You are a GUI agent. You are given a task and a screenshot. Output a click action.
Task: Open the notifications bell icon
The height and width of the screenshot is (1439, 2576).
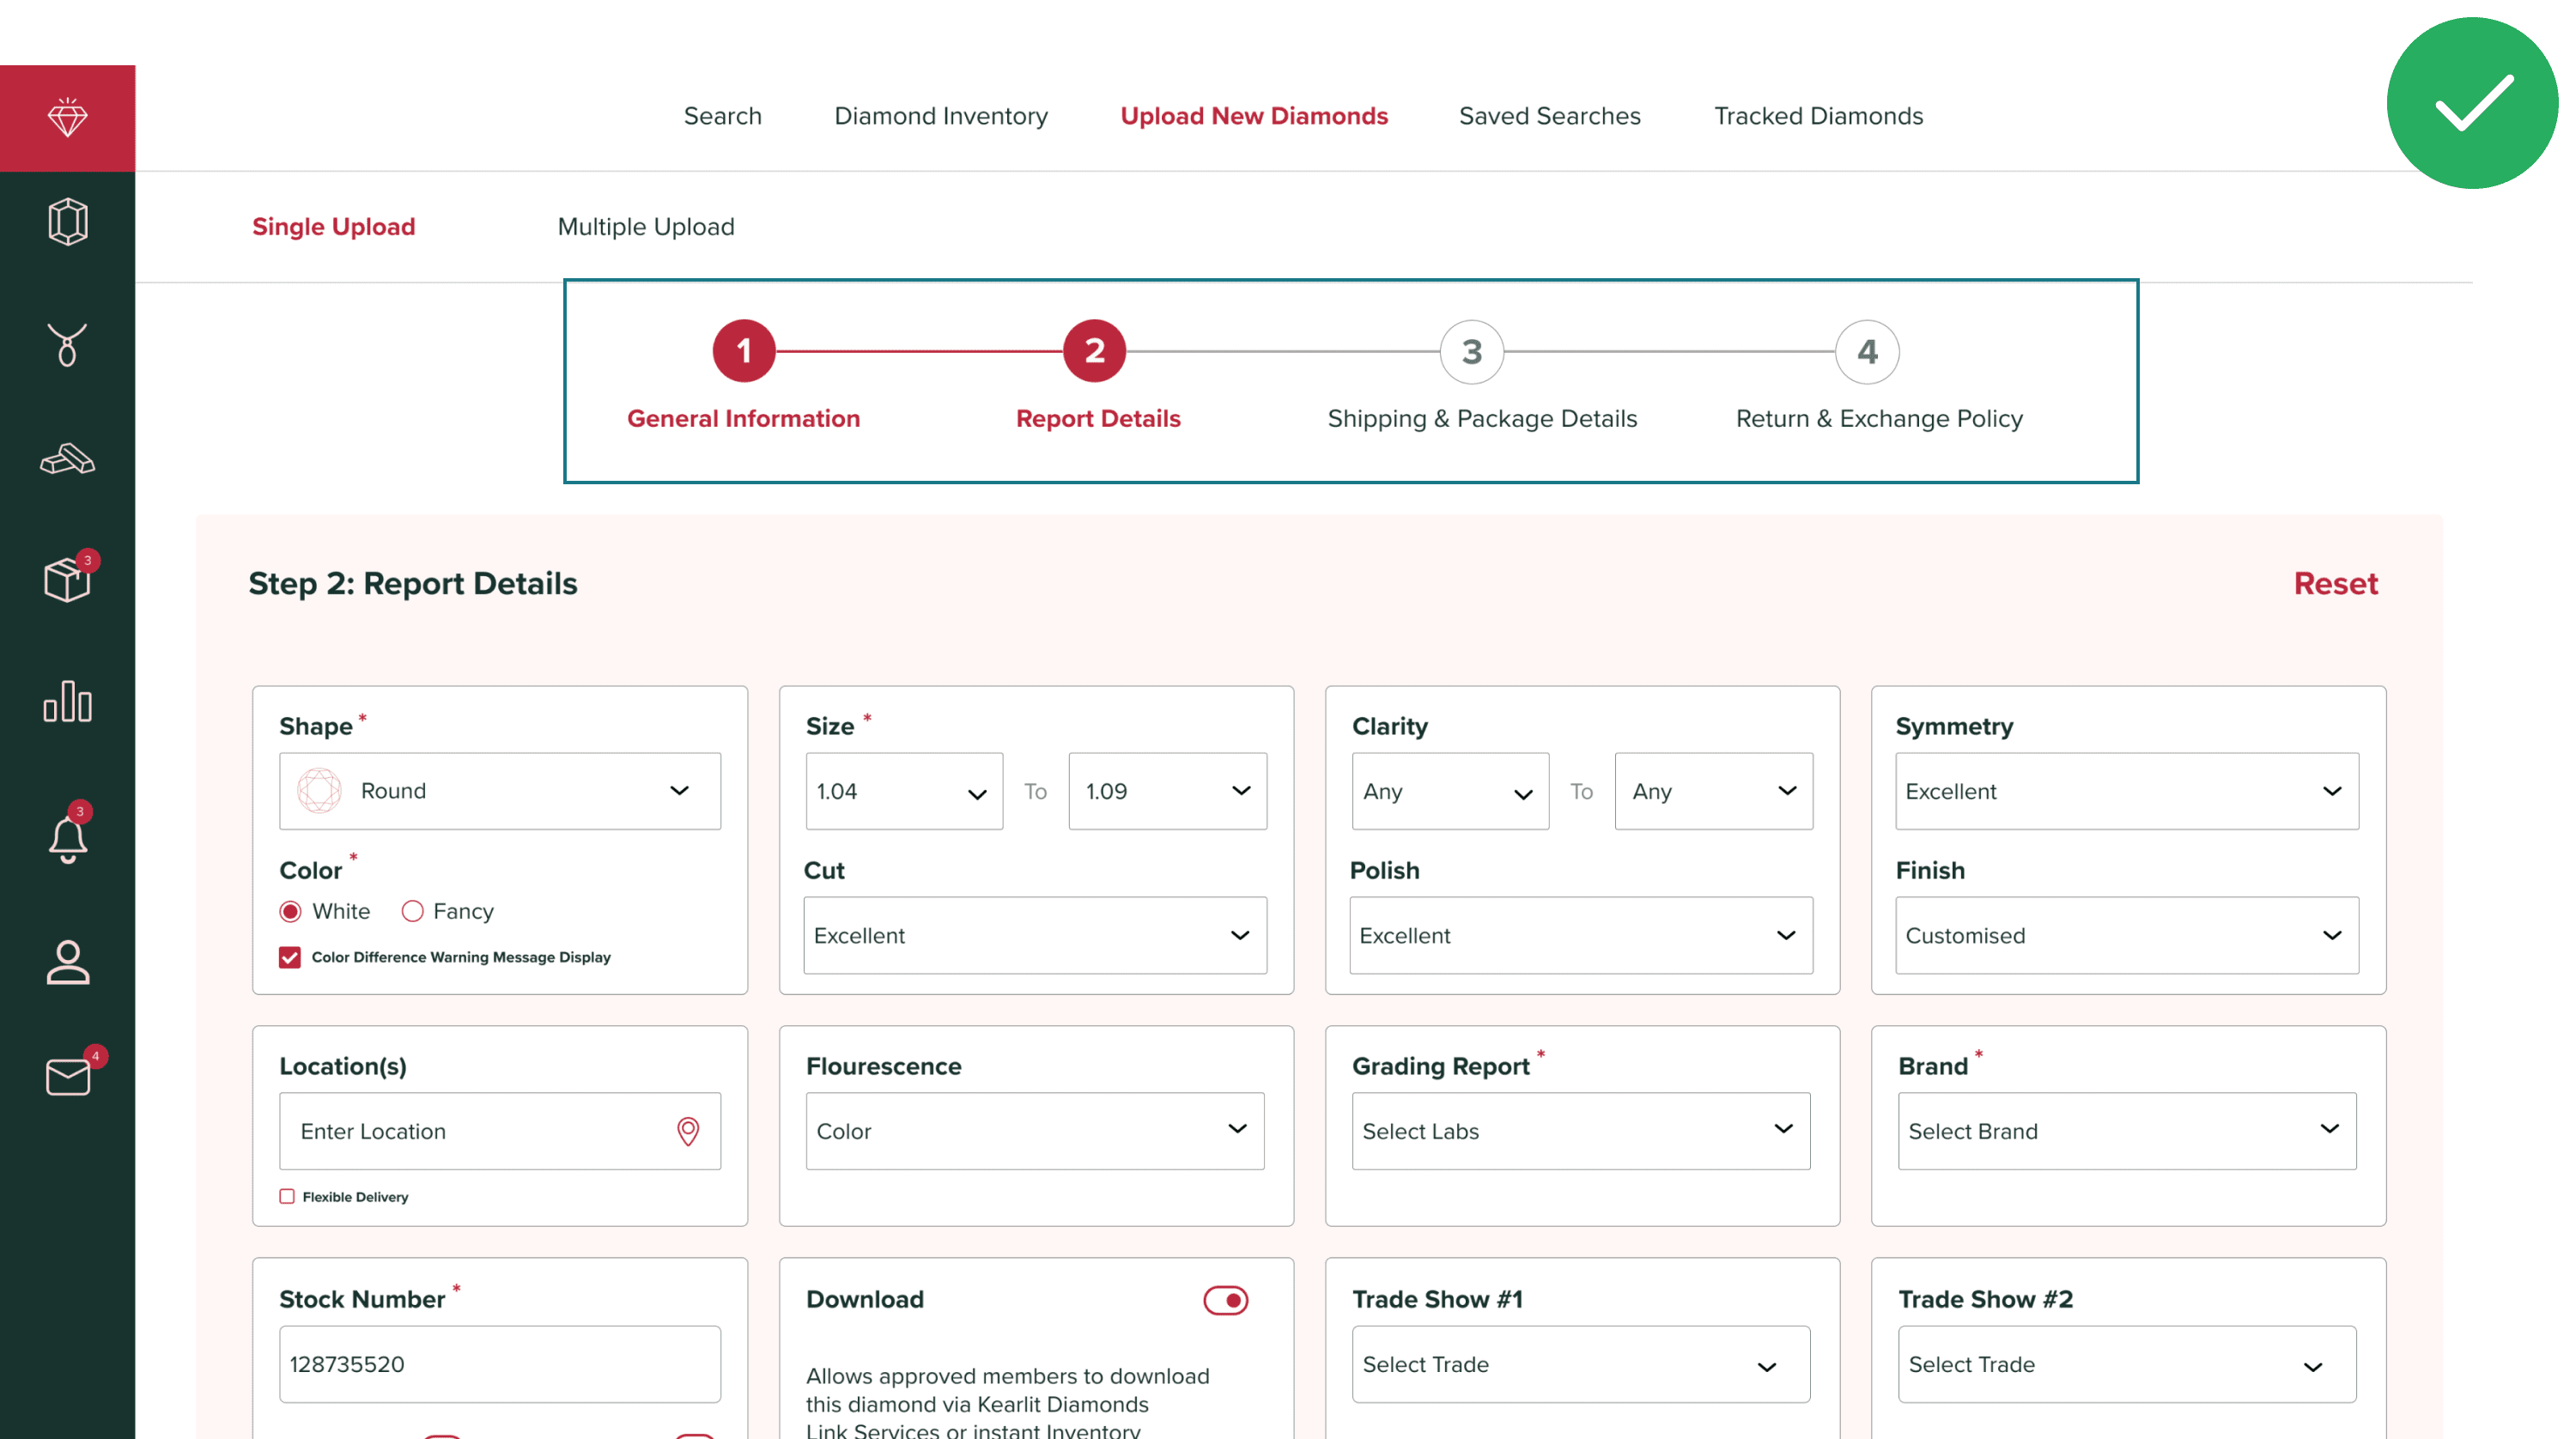[x=67, y=838]
